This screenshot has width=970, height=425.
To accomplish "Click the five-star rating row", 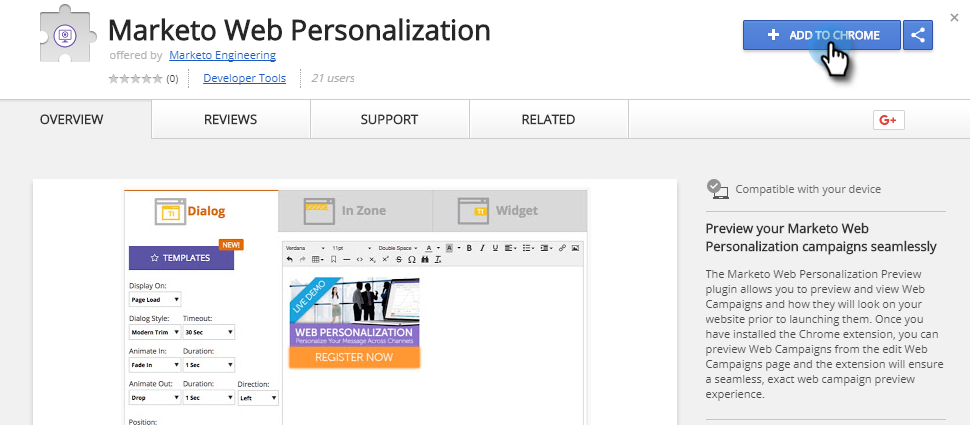I will point(135,79).
